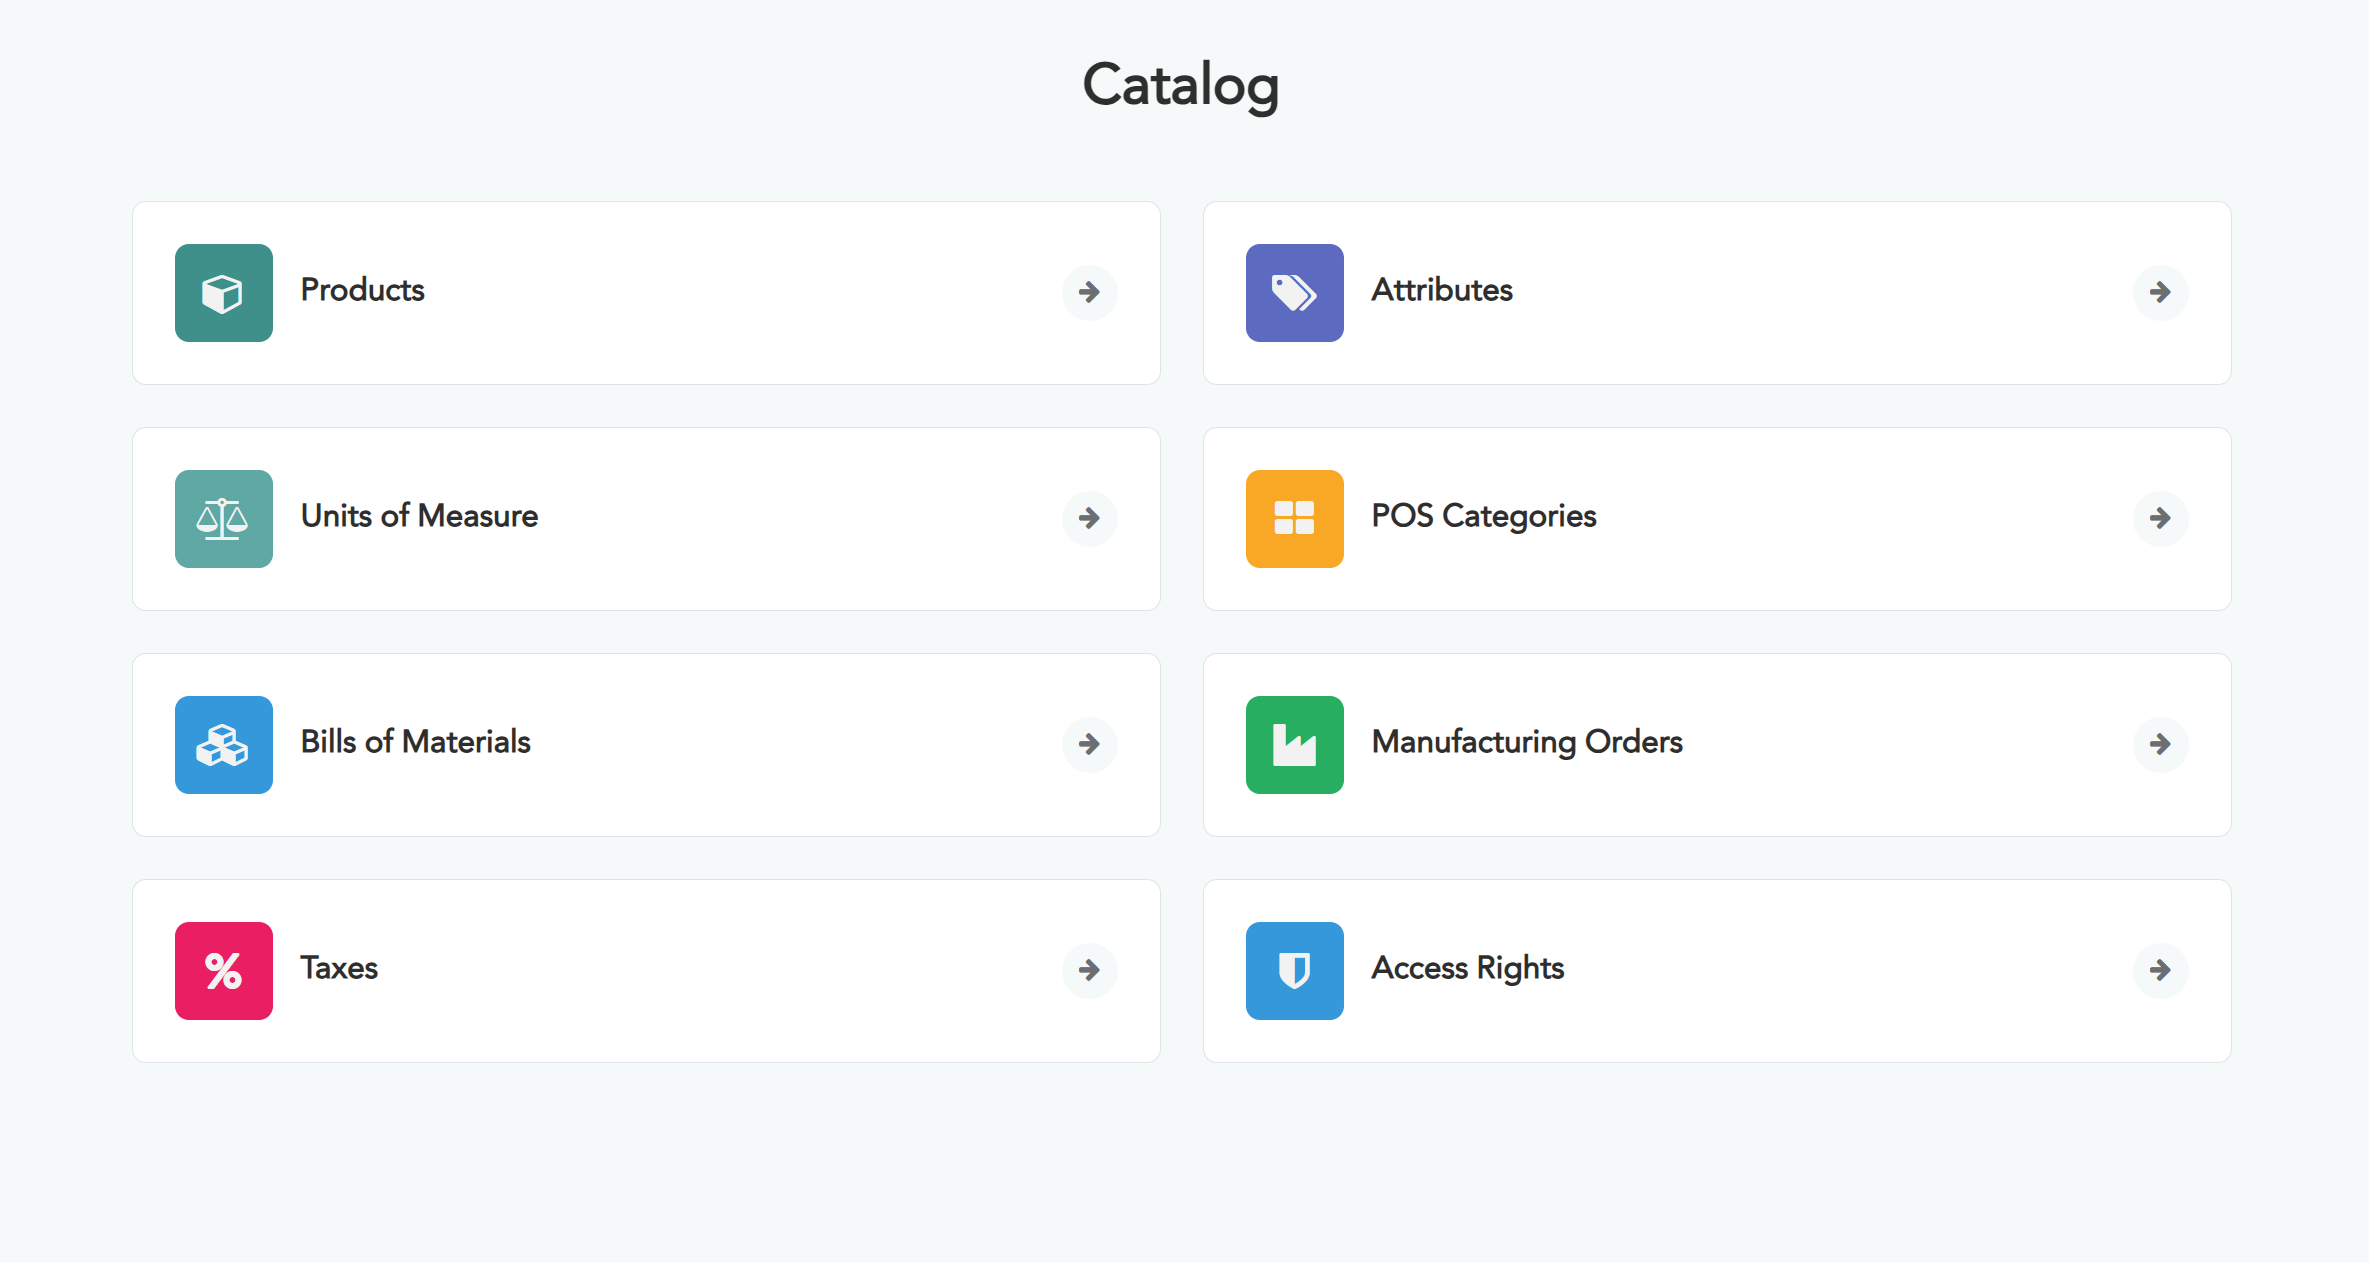The width and height of the screenshot is (2369, 1262).
Task: Click the arrow next to Taxes
Action: tap(1089, 970)
